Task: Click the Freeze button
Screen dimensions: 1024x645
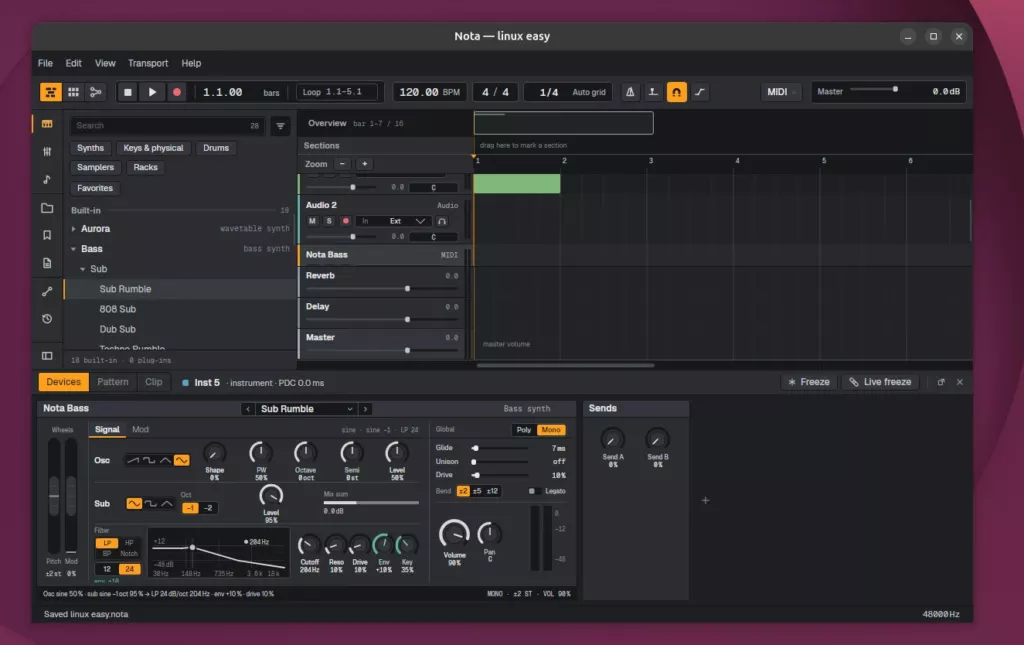Action: coord(808,382)
